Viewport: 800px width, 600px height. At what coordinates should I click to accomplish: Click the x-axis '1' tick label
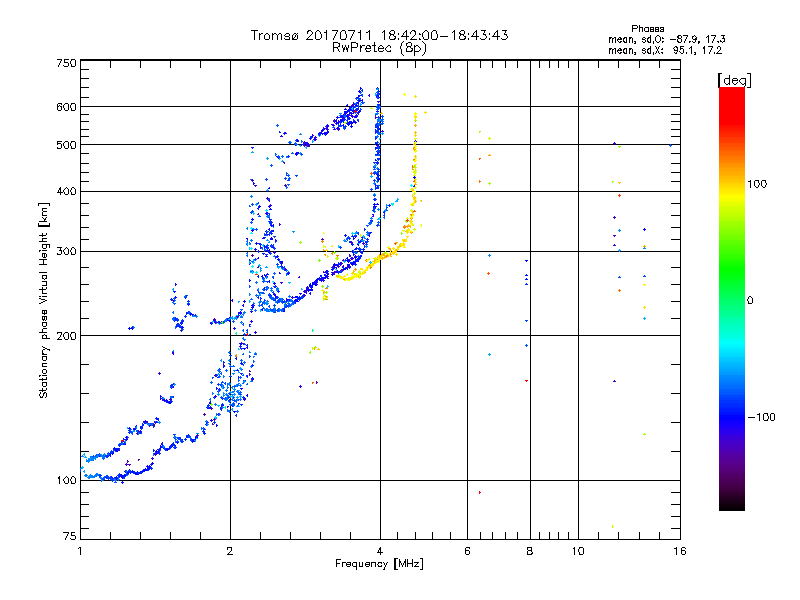pyautogui.click(x=80, y=551)
